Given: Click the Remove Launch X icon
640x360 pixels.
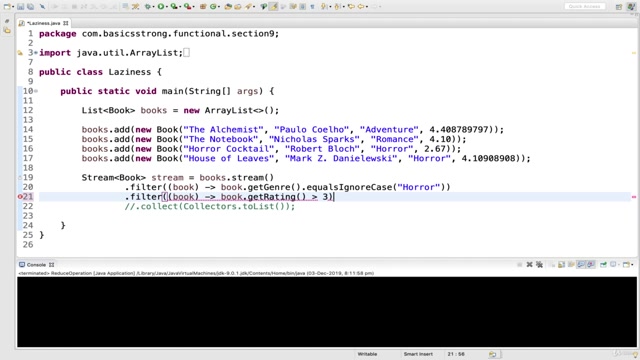Looking at the screenshot, I should pos(529,265).
